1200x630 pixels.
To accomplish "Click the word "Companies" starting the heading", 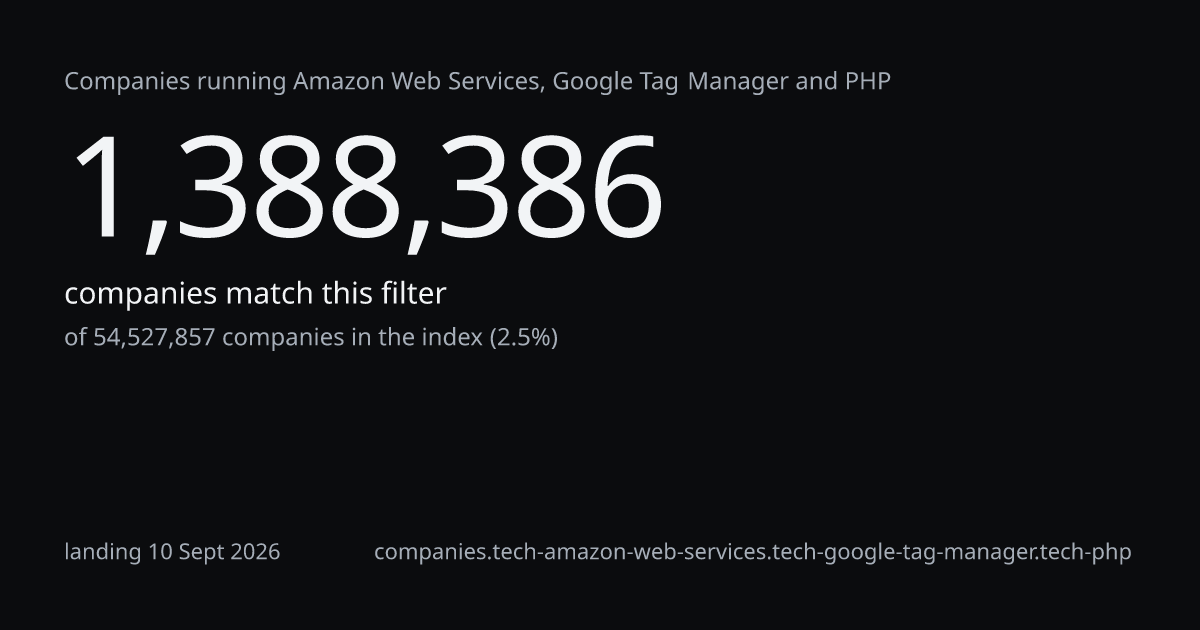I will click(127, 82).
